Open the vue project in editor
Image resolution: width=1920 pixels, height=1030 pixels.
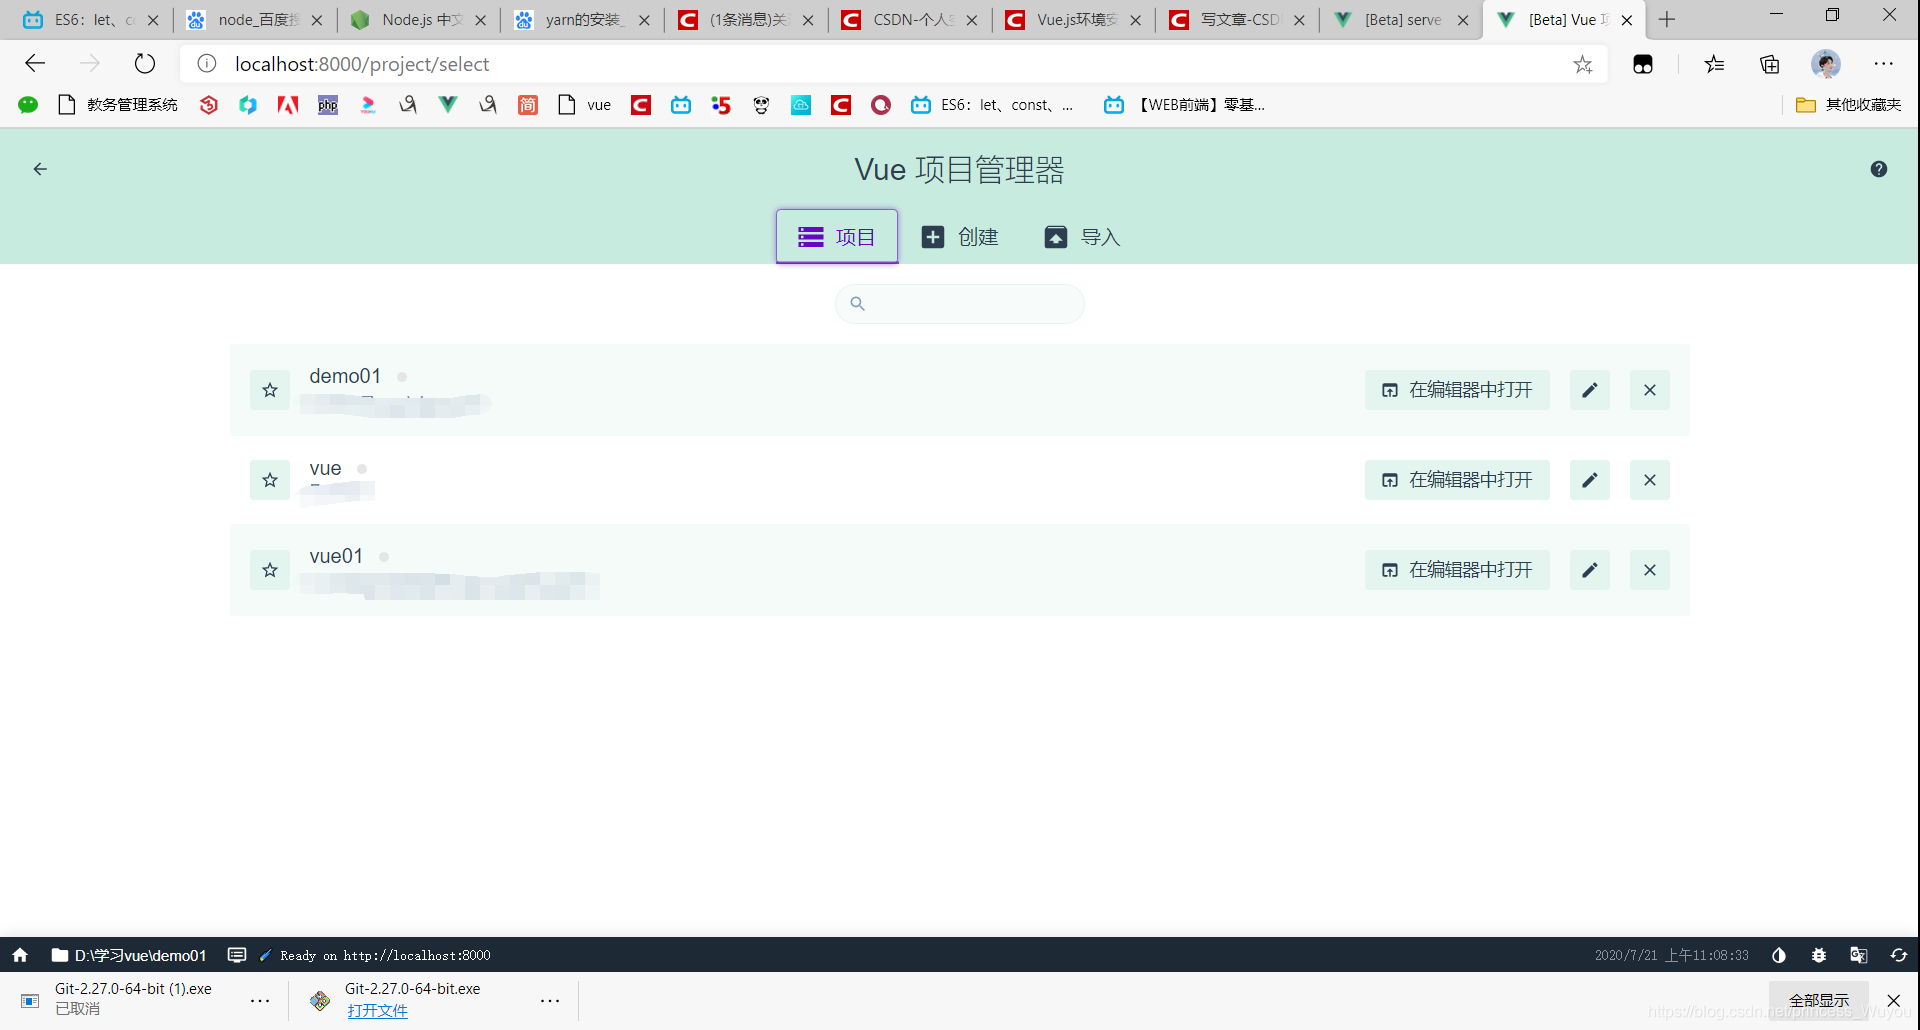1457,480
